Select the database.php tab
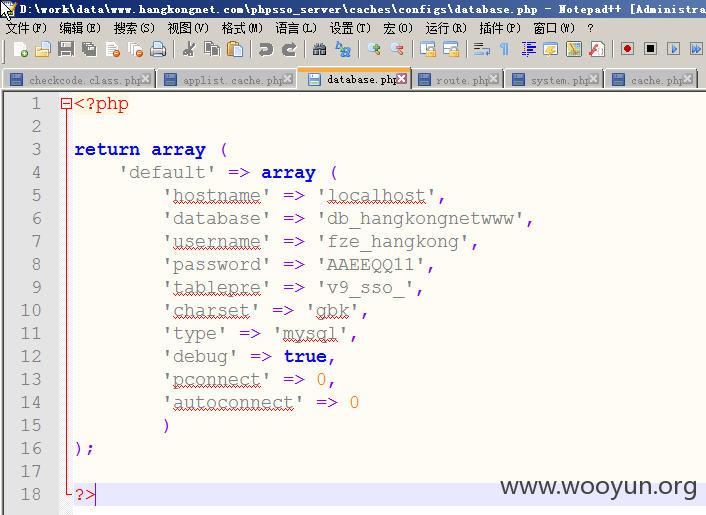The image size is (706, 515). click(355, 79)
